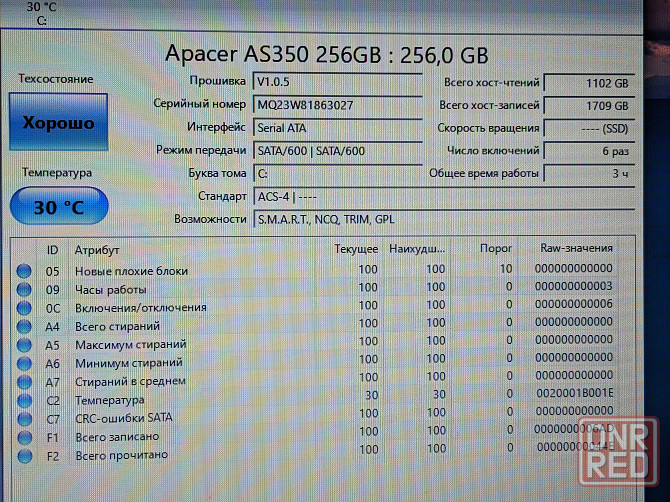Click the blue status icon for Новые плохие блоки
This screenshot has height=502, width=670.
pos(24,271)
